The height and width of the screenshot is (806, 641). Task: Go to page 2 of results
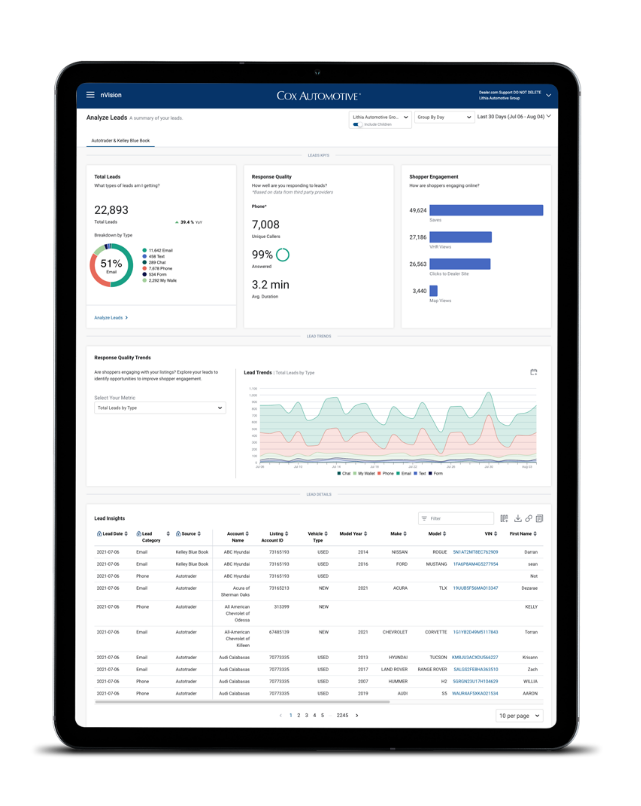pyautogui.click(x=299, y=715)
